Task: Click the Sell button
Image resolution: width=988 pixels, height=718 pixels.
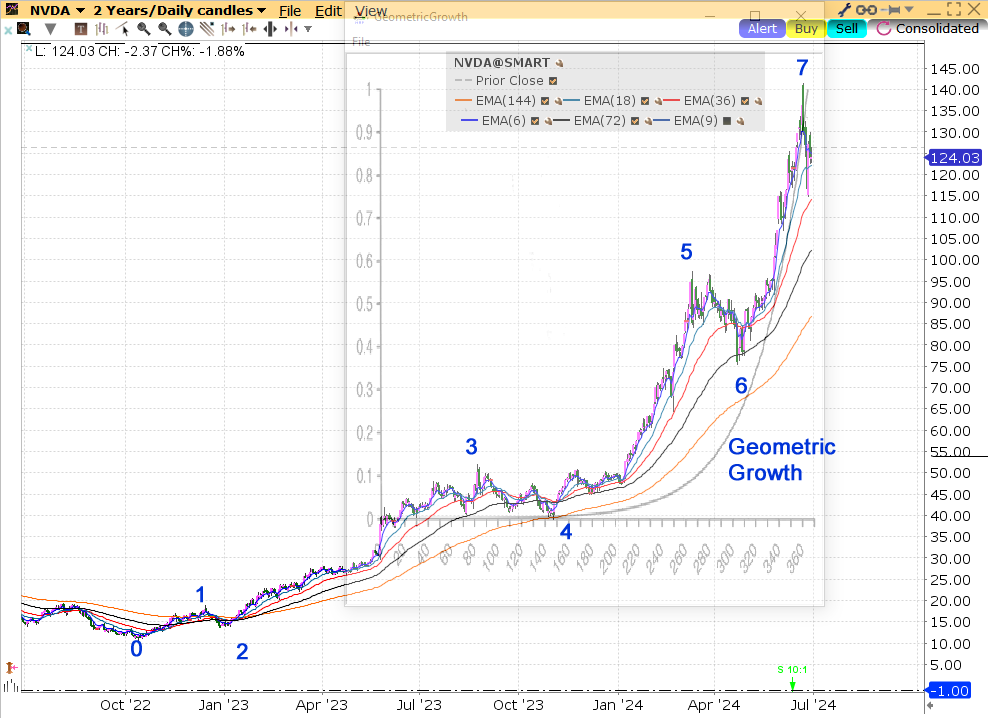Action: click(x=847, y=28)
